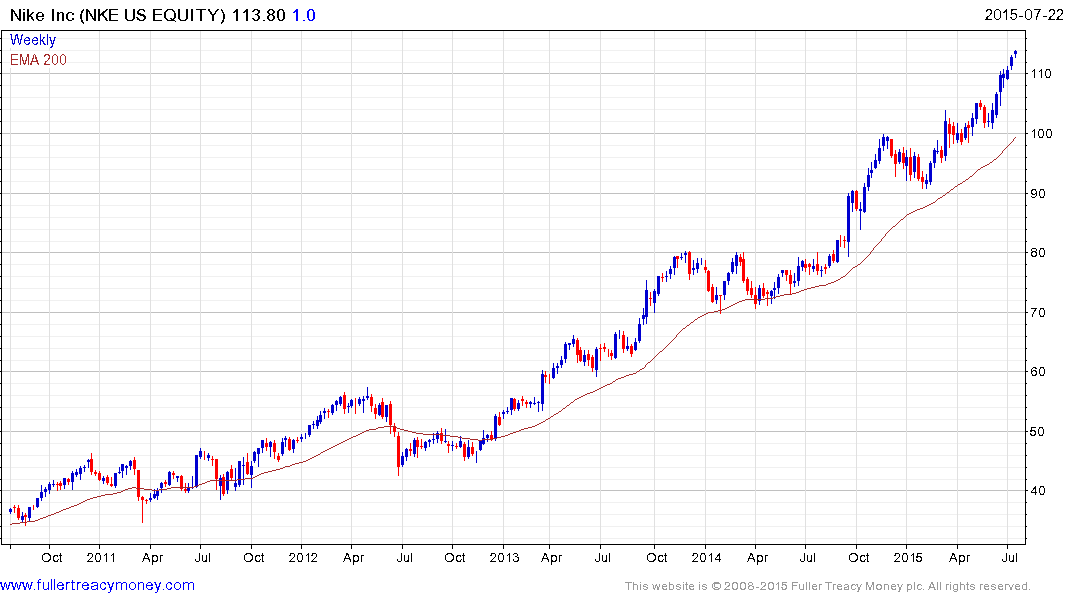Click the EMA 200 legend label
The height and width of the screenshot is (600, 1075).
pyautogui.click(x=38, y=60)
